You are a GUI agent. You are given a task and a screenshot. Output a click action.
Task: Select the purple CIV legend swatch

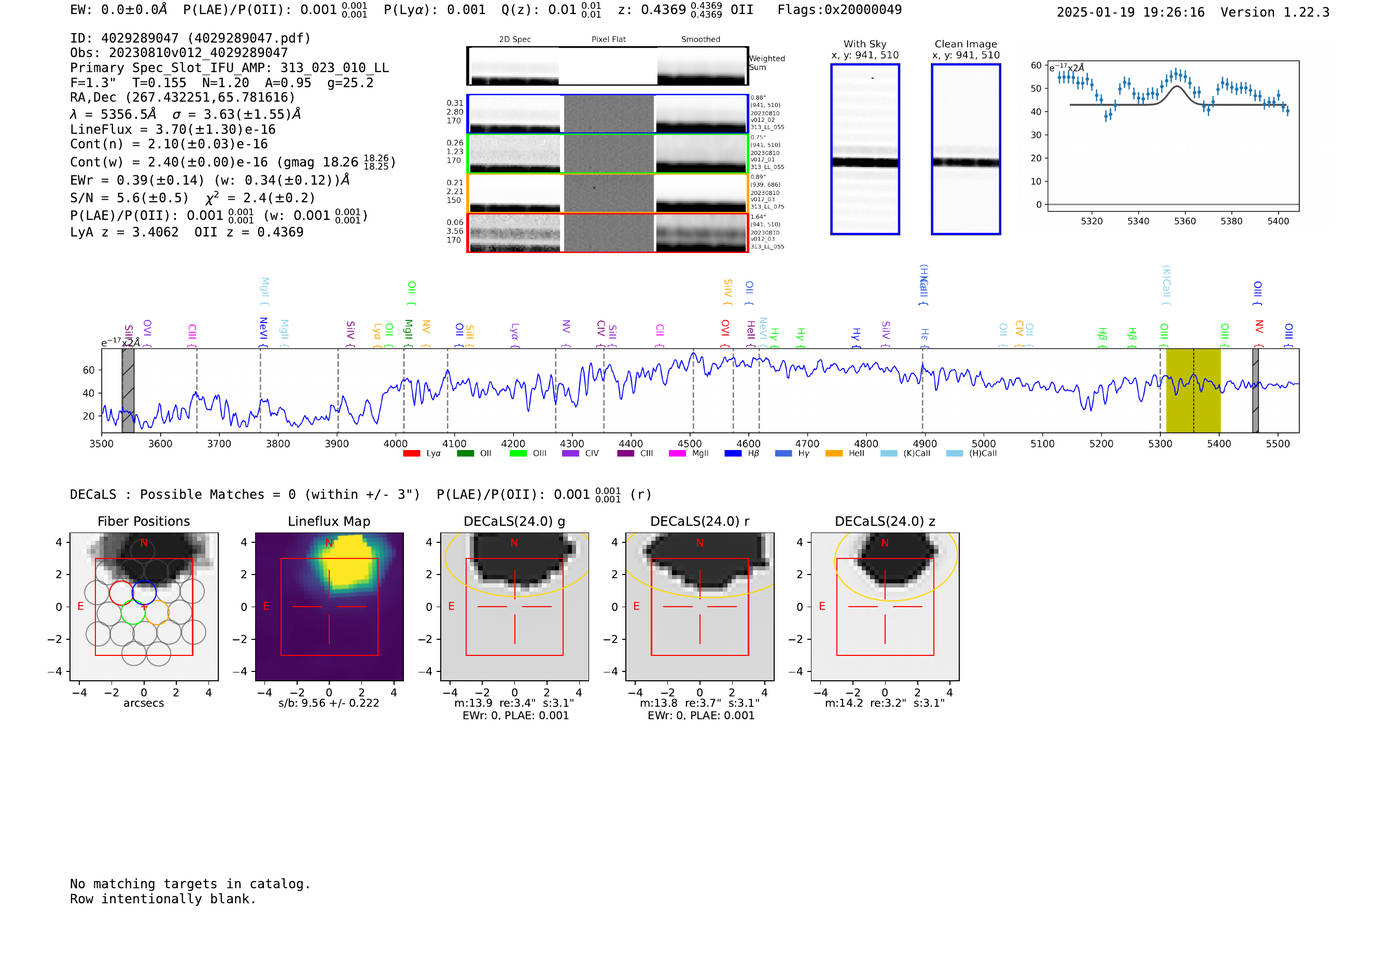point(571,454)
